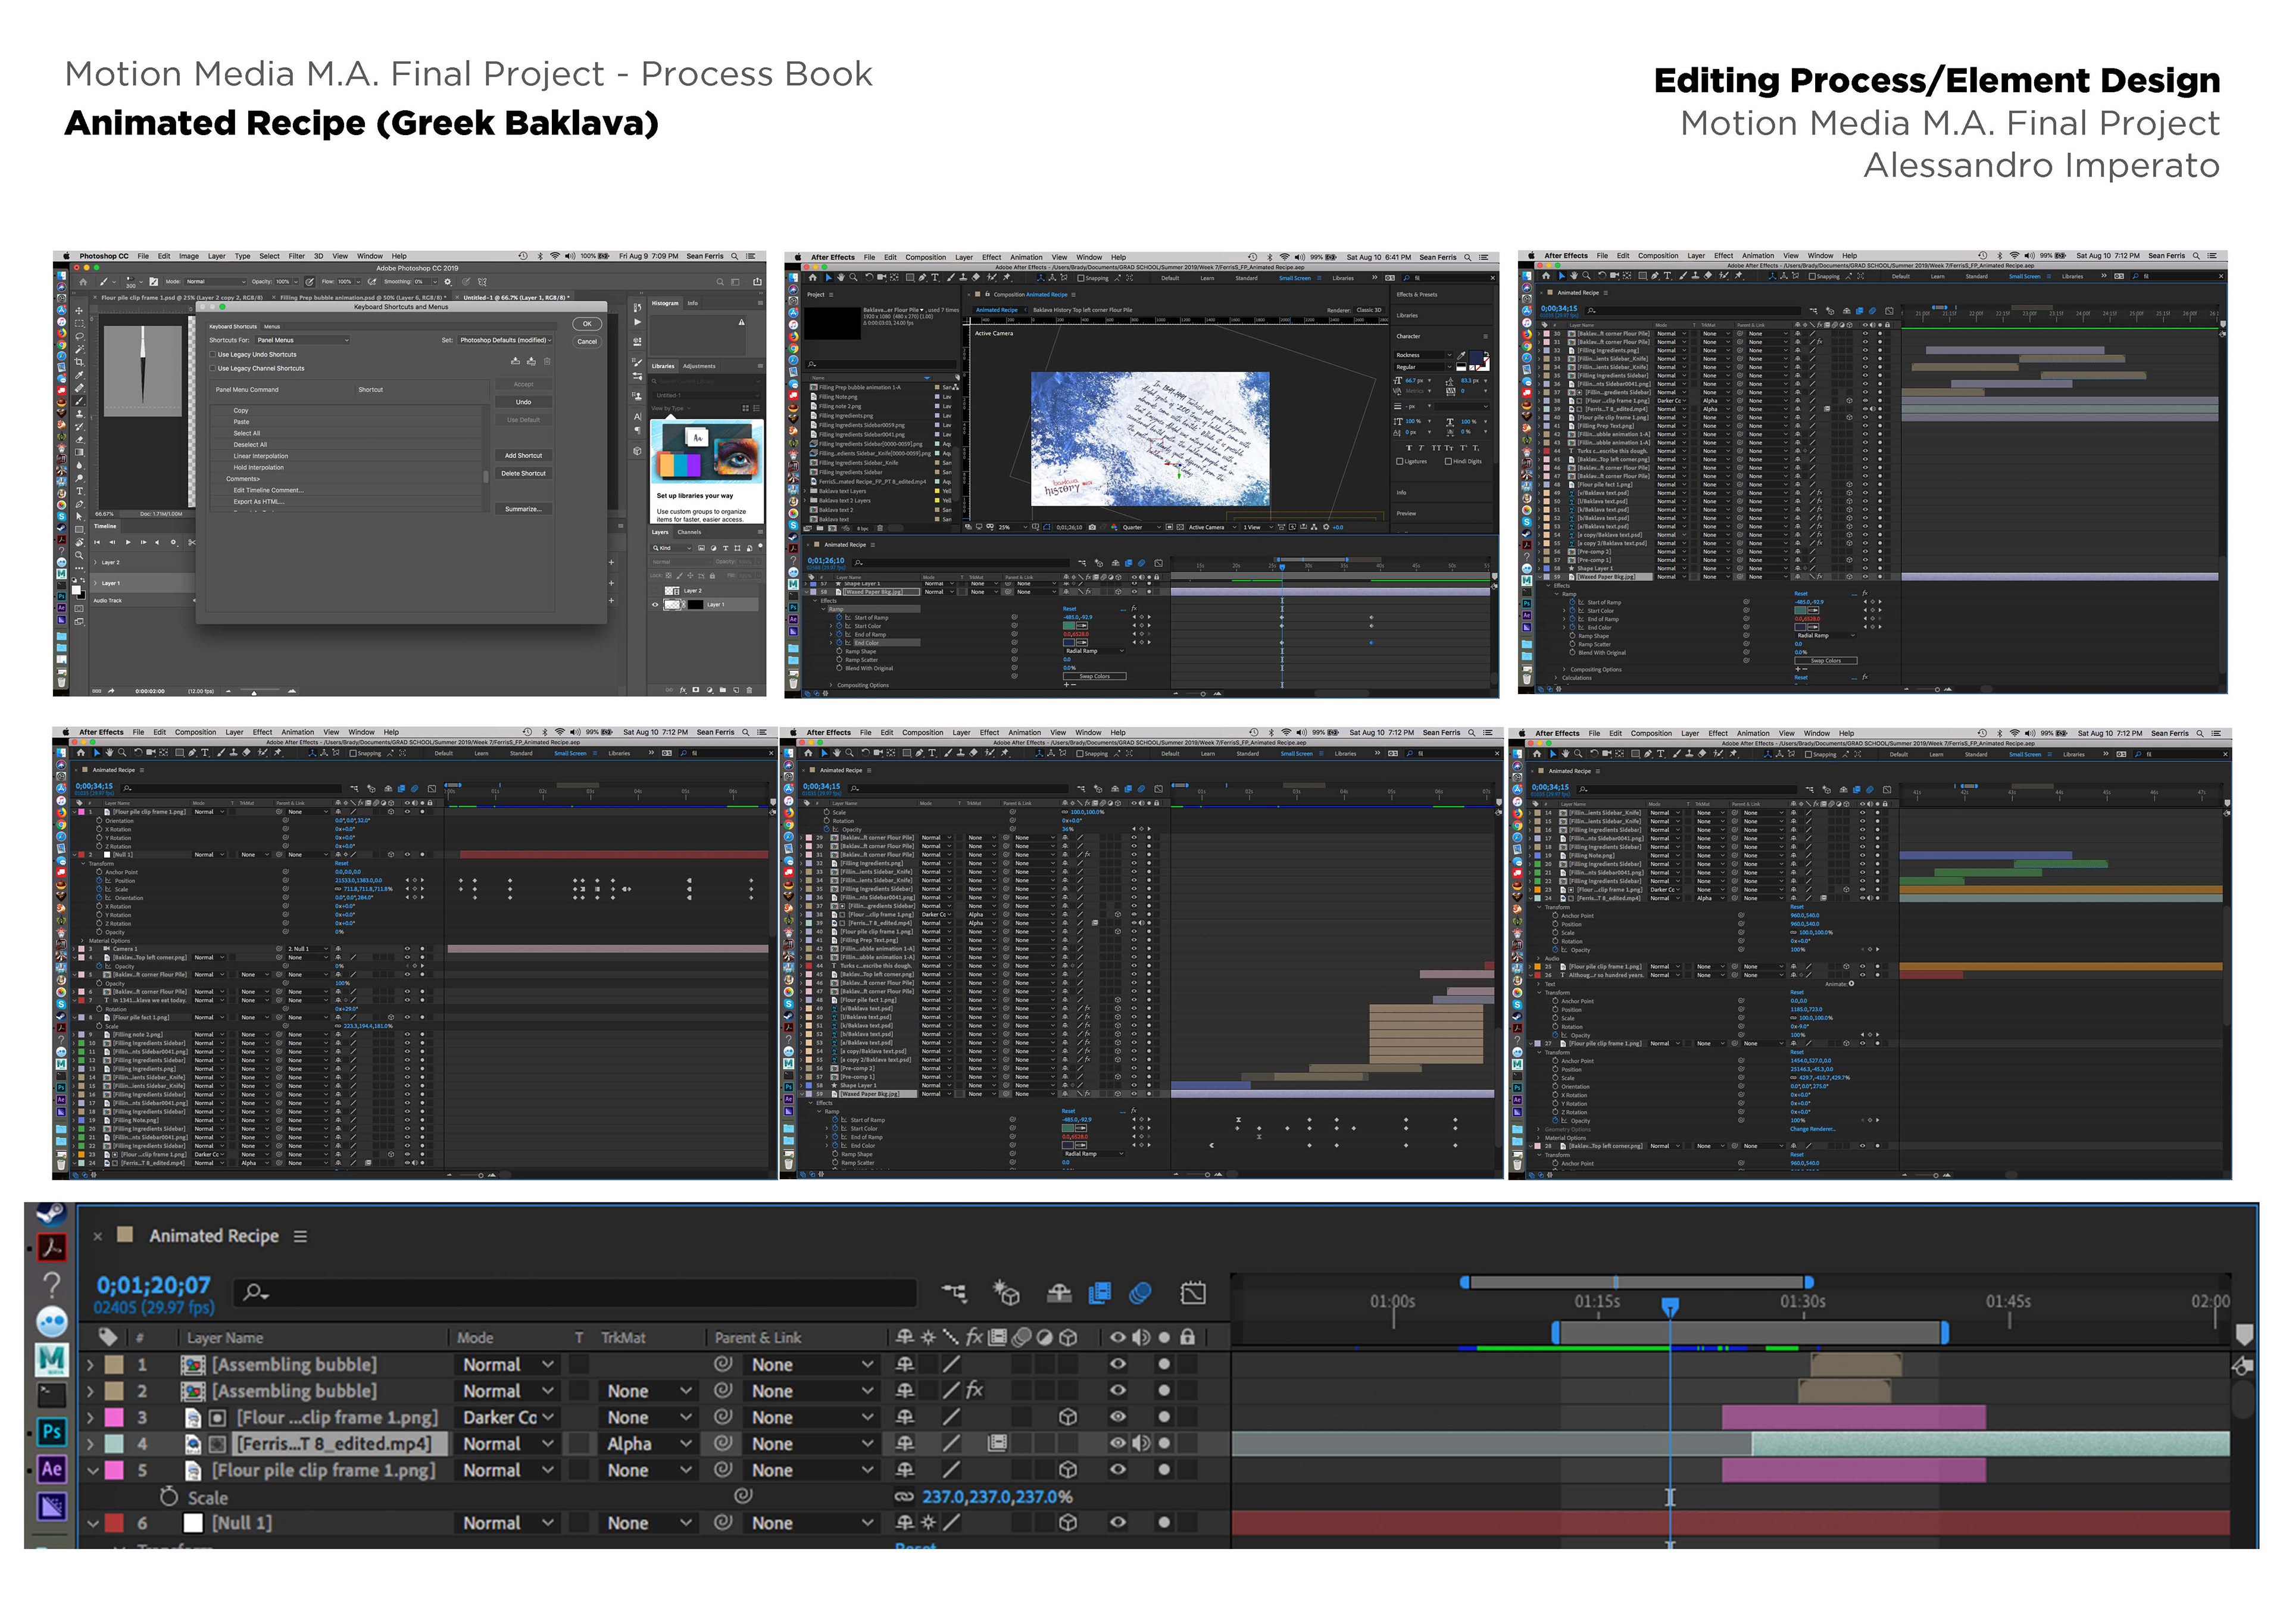Open the Darker Color mode dropdown on layer 3
Viewport: 2286px width, 1624px height.
pos(508,1417)
